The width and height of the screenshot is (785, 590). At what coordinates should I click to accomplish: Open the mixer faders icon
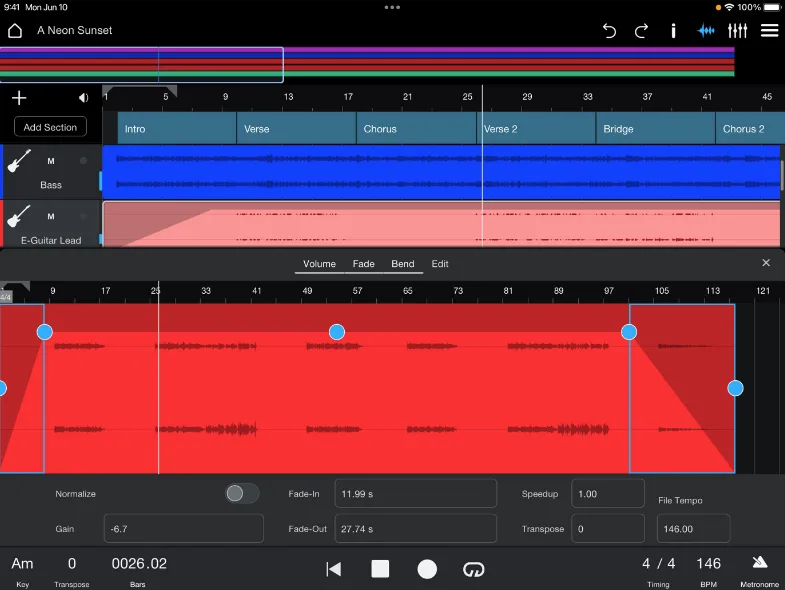coord(737,31)
